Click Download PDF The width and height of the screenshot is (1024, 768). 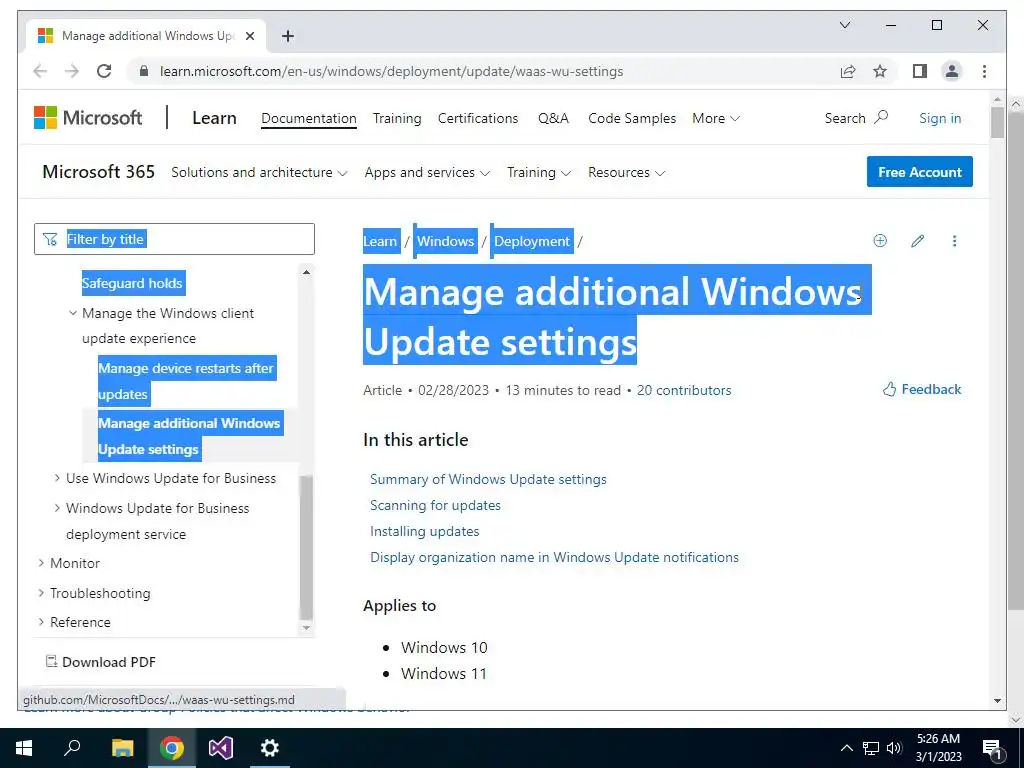point(101,662)
